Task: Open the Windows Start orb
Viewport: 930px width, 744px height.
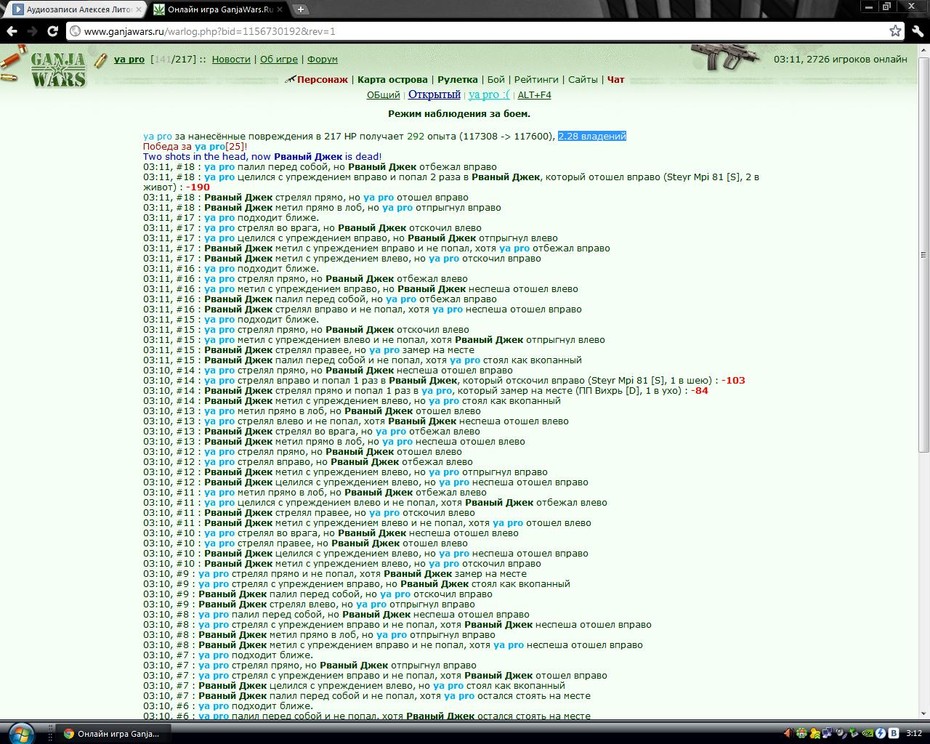Action: pos(20,733)
